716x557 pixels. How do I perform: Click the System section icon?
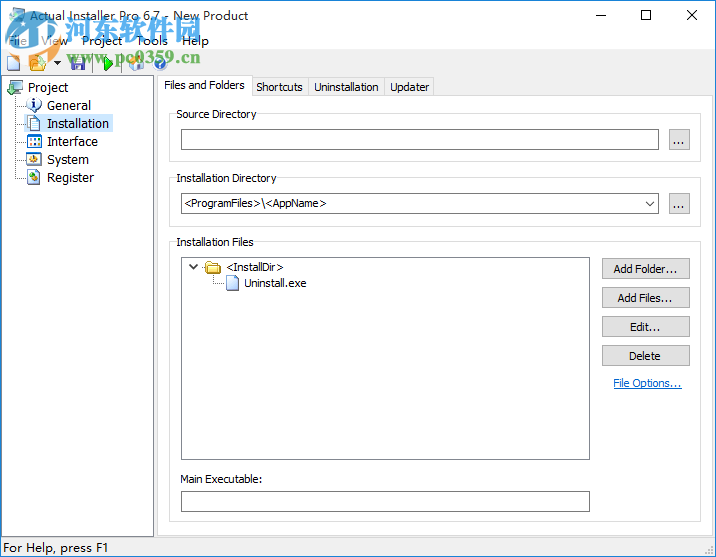coord(34,159)
